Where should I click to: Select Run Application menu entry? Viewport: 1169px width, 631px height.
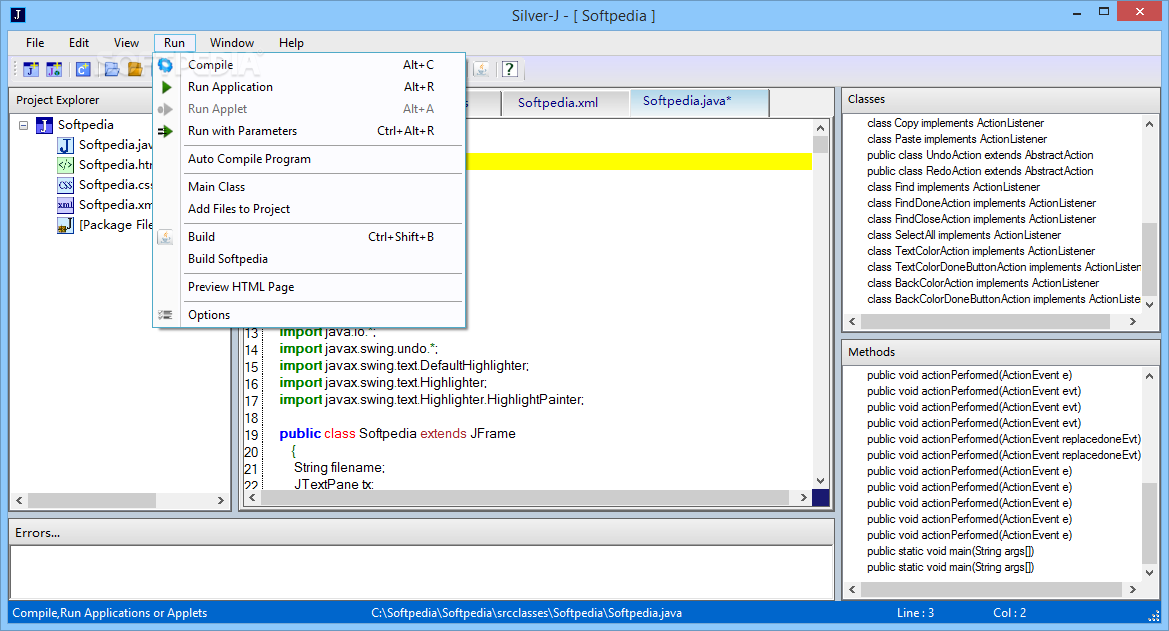[x=309, y=87]
